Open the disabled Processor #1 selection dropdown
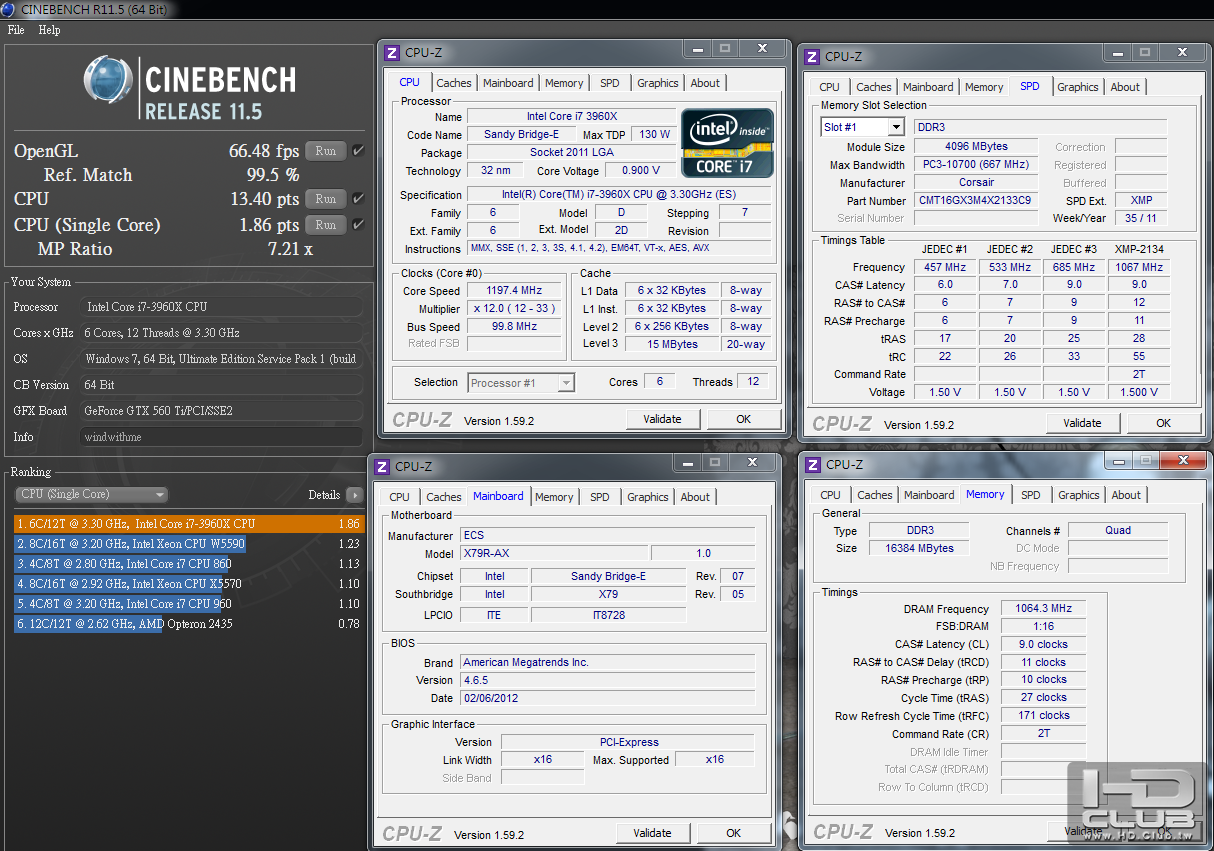 521,383
